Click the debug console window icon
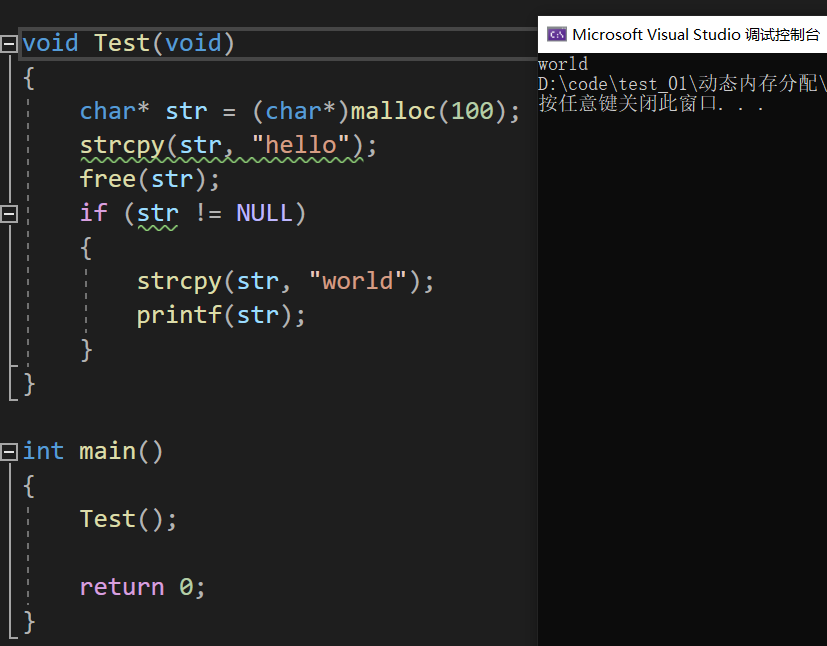The height and width of the screenshot is (646, 827). pyautogui.click(x=556, y=35)
